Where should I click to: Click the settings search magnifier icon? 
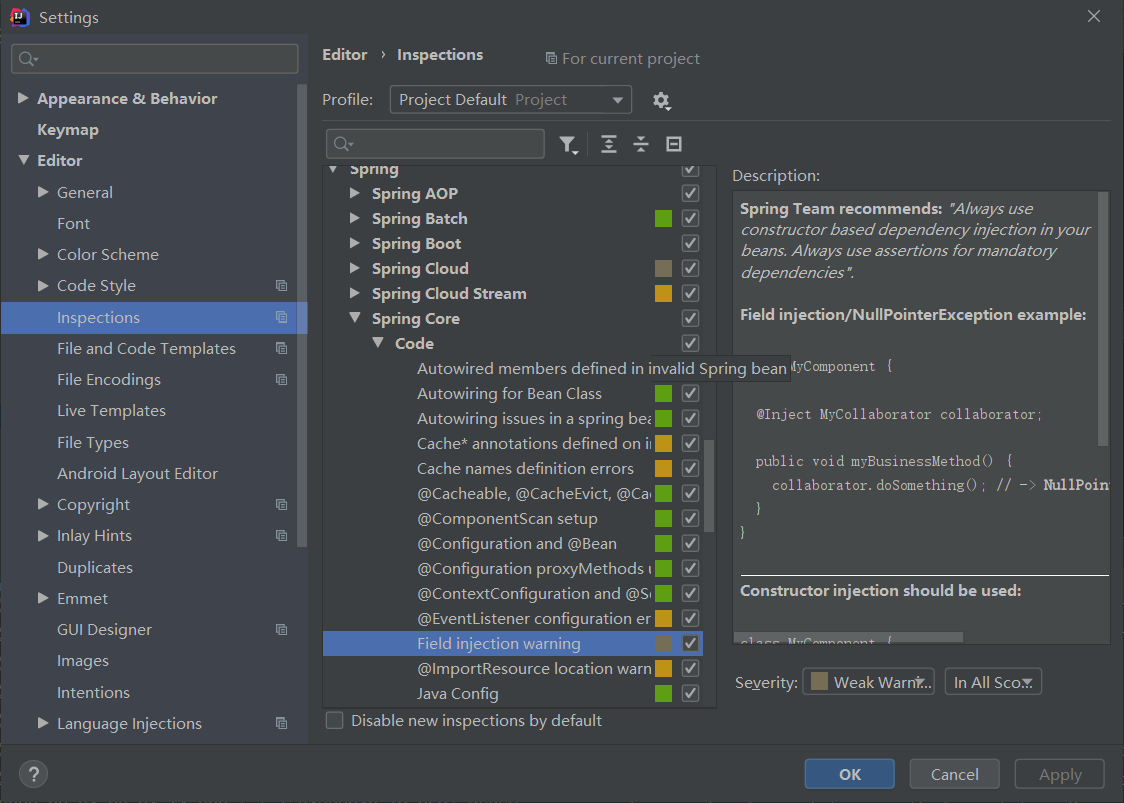(x=28, y=59)
